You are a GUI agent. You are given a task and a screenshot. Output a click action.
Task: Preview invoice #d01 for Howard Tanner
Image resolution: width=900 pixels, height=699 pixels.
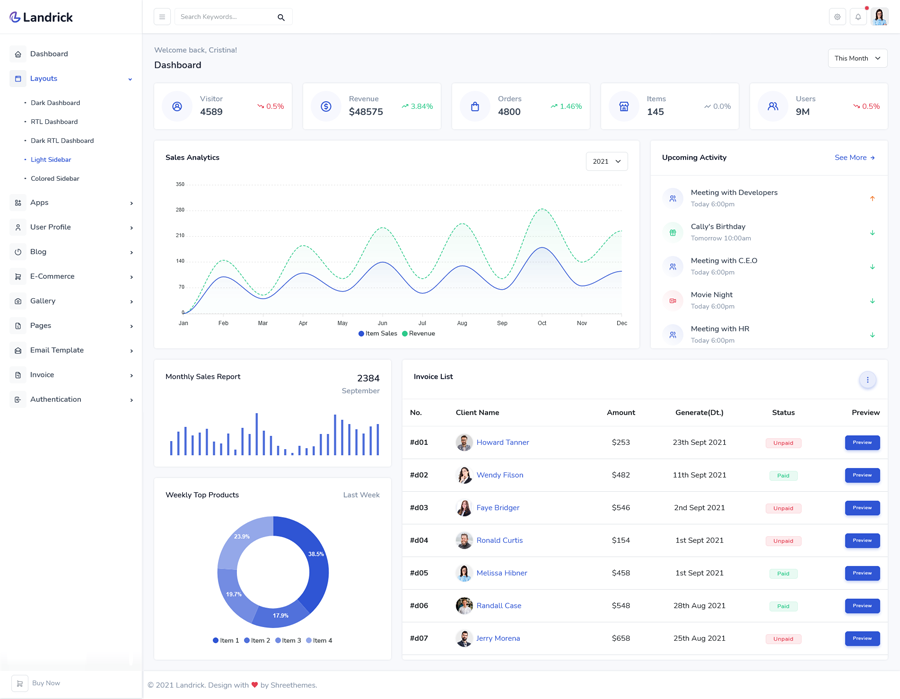tap(862, 442)
